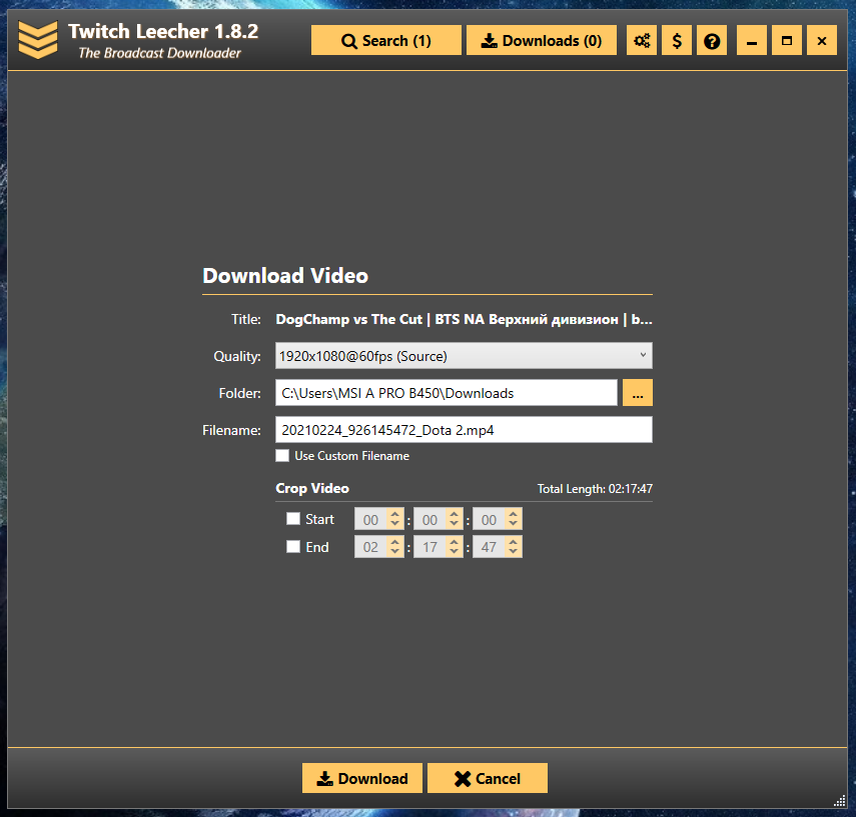Enable the Start crop checkbox
This screenshot has height=817, width=856.
293,518
